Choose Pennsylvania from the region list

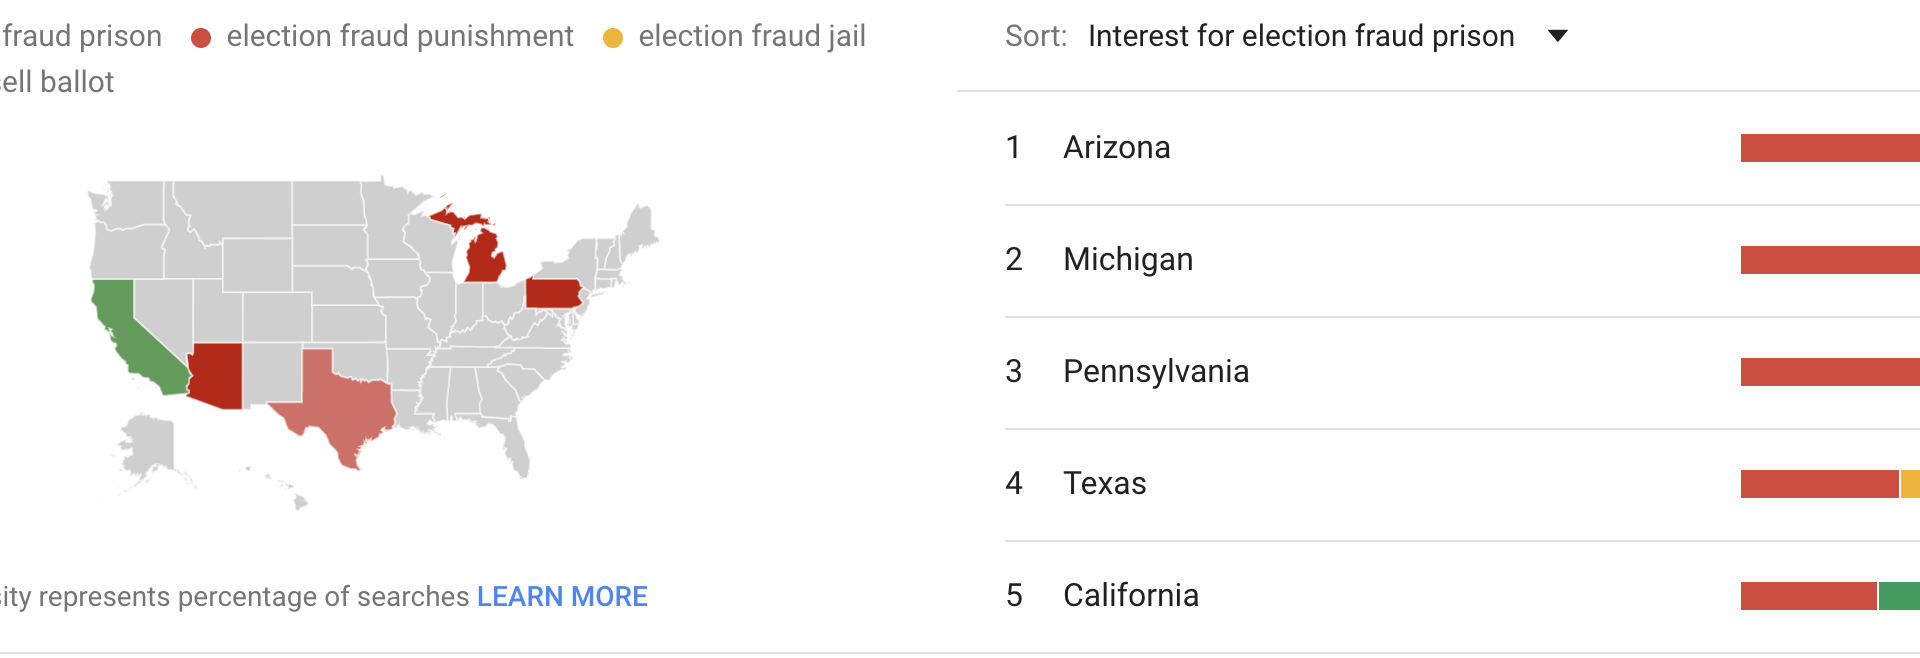click(x=1155, y=371)
